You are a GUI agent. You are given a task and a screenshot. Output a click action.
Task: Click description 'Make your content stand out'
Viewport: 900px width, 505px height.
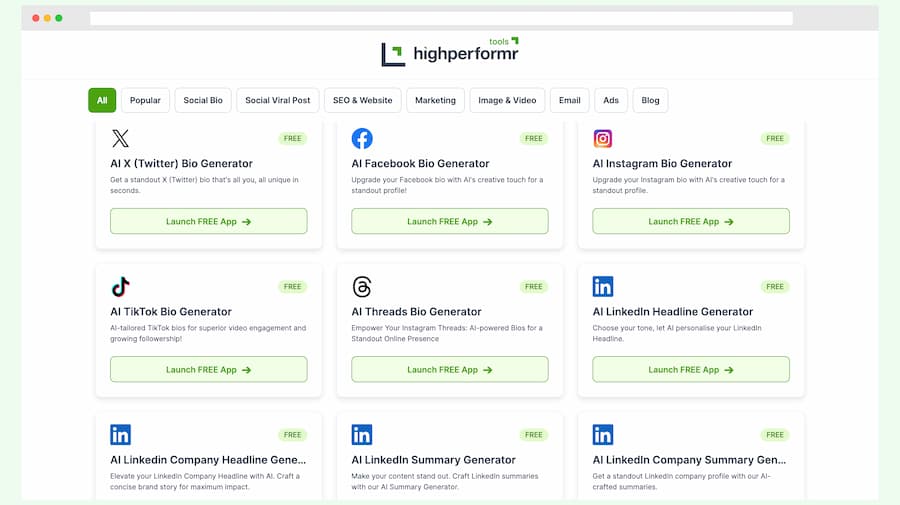click(x=445, y=481)
